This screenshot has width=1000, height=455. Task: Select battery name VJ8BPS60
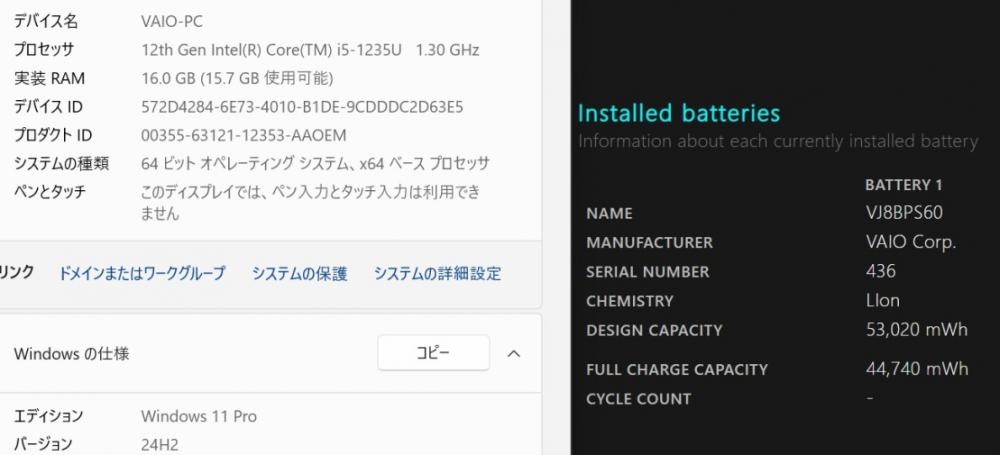(x=904, y=213)
